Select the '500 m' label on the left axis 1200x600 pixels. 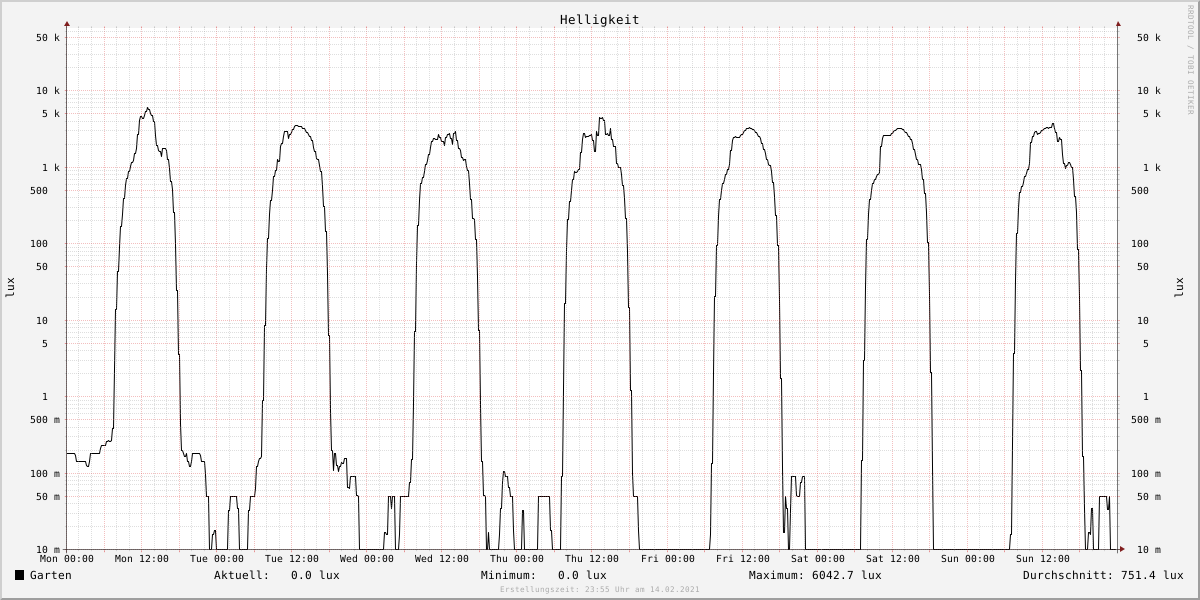coord(45,420)
